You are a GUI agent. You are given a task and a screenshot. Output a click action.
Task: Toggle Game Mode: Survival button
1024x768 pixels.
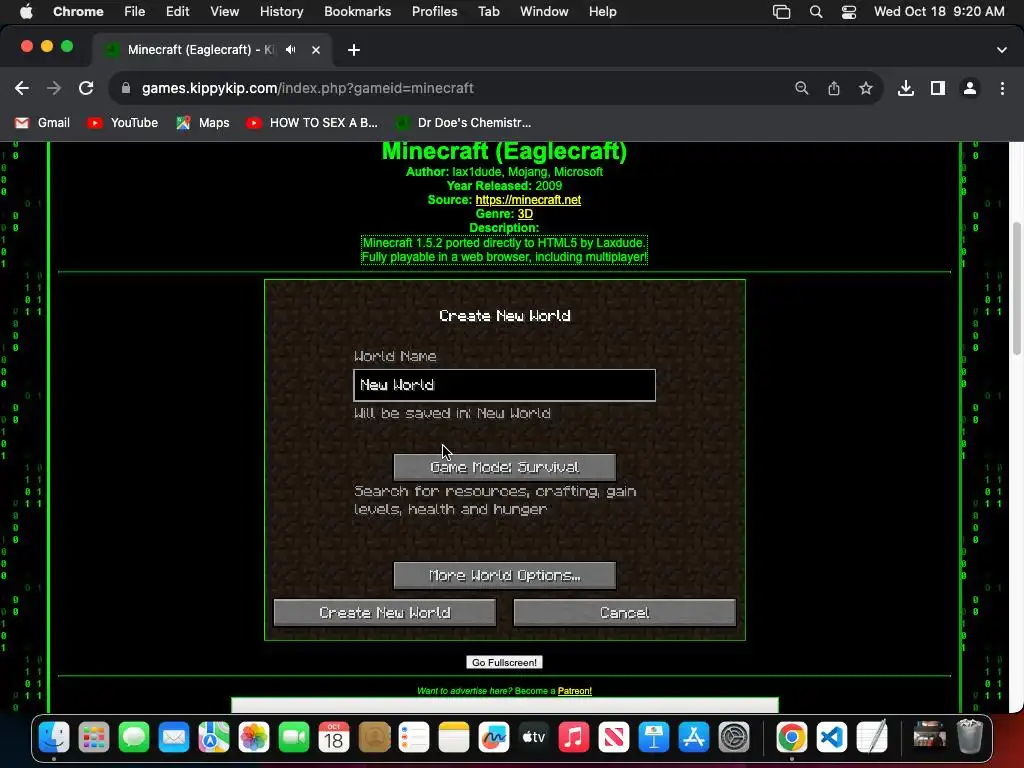point(504,467)
